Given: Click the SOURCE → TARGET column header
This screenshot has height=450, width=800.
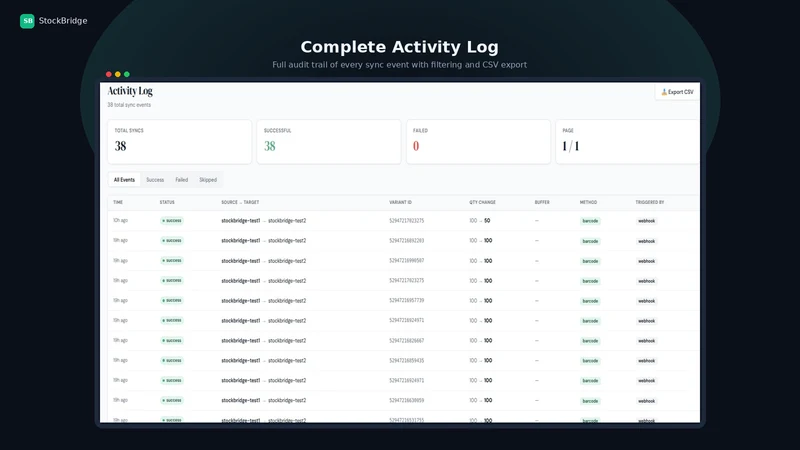Looking at the screenshot, I should [240, 203].
